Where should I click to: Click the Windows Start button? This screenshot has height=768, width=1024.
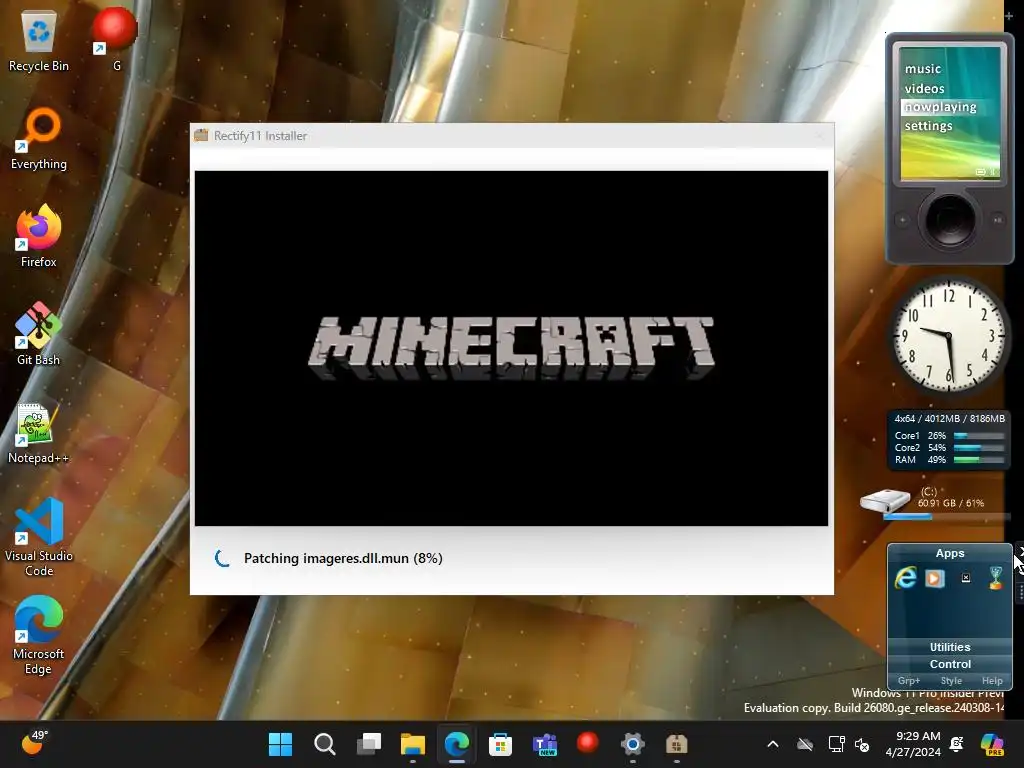[281, 744]
